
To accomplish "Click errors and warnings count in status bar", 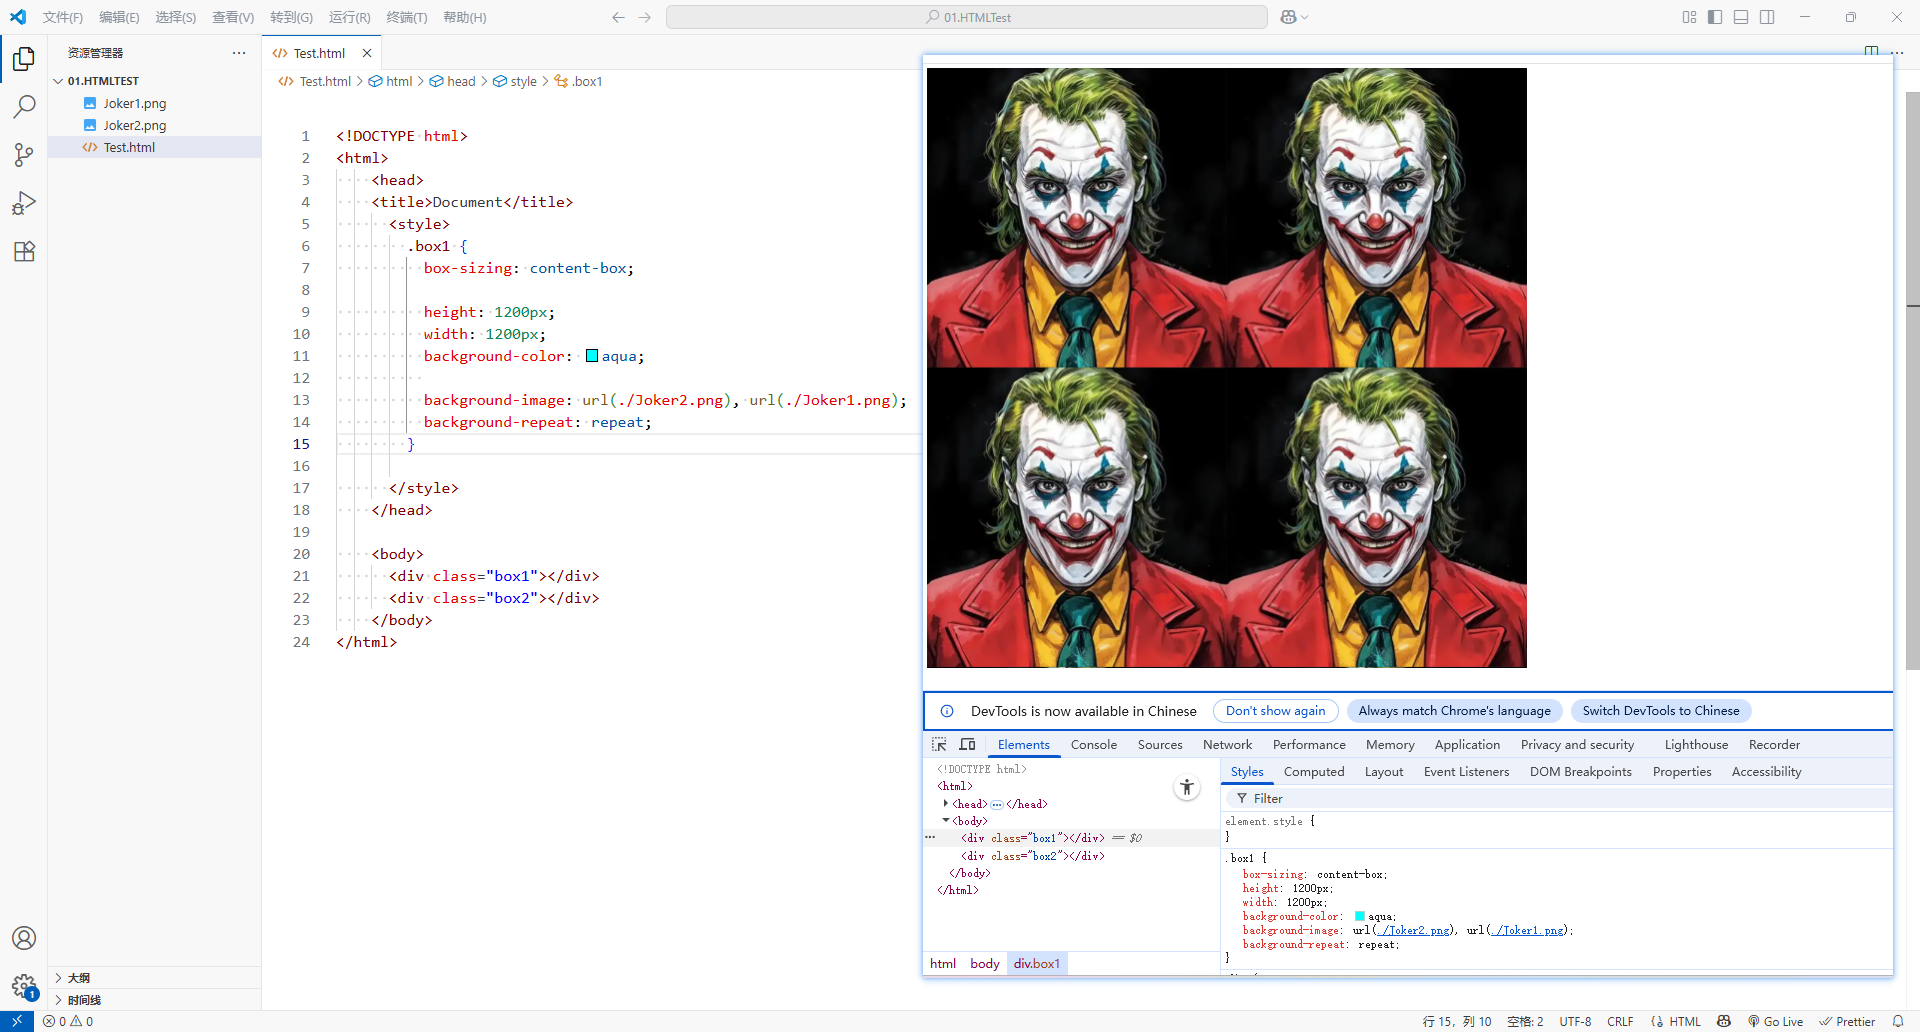I will click(68, 1021).
